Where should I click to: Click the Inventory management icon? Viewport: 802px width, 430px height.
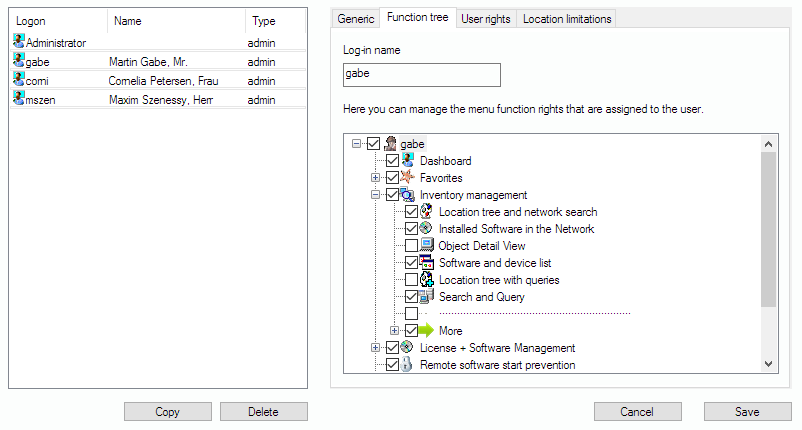(x=407, y=195)
